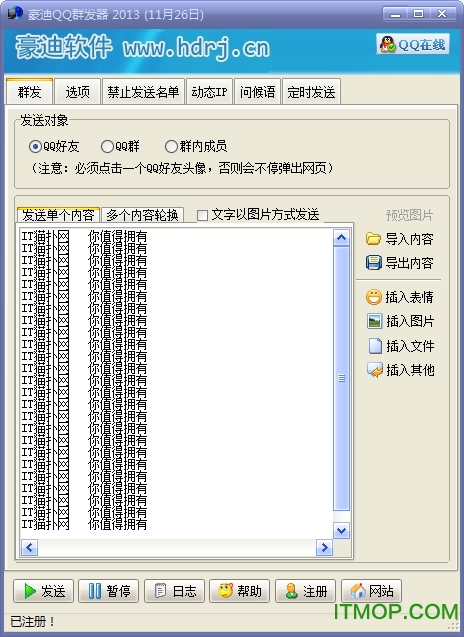Click the horizontal scrollbar left arrow
This screenshot has width=464, height=637.
pyautogui.click(x=29, y=547)
